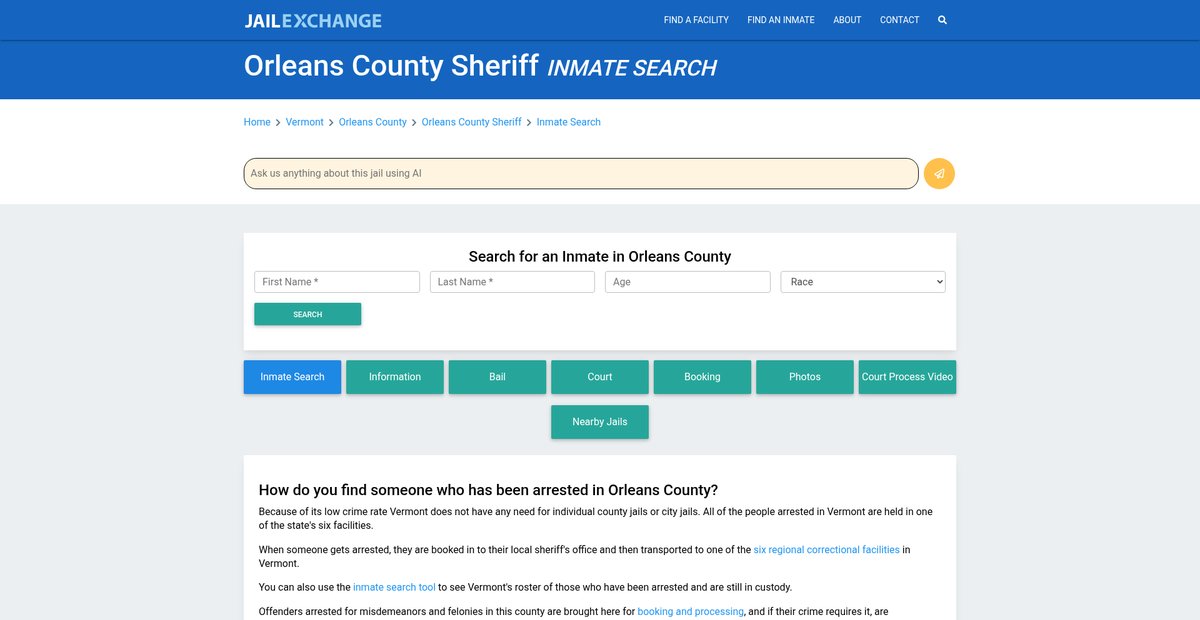Open Find an Inmate menu item
The image size is (1200, 620).
pyautogui.click(x=780, y=20)
